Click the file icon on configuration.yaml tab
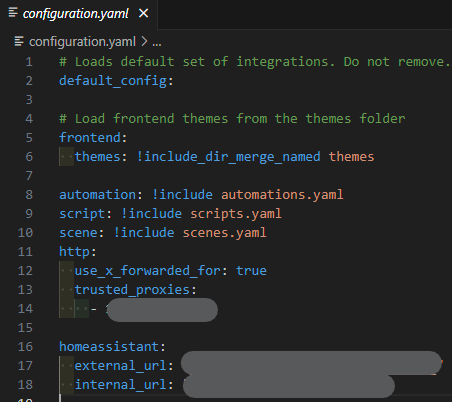The height and width of the screenshot is (402, 452). (x=13, y=13)
